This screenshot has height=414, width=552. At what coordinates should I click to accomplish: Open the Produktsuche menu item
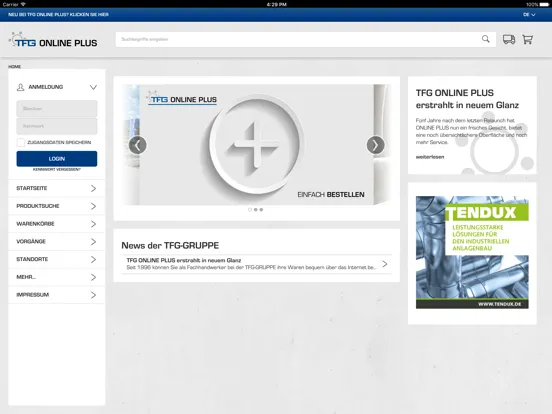[x=56, y=206]
